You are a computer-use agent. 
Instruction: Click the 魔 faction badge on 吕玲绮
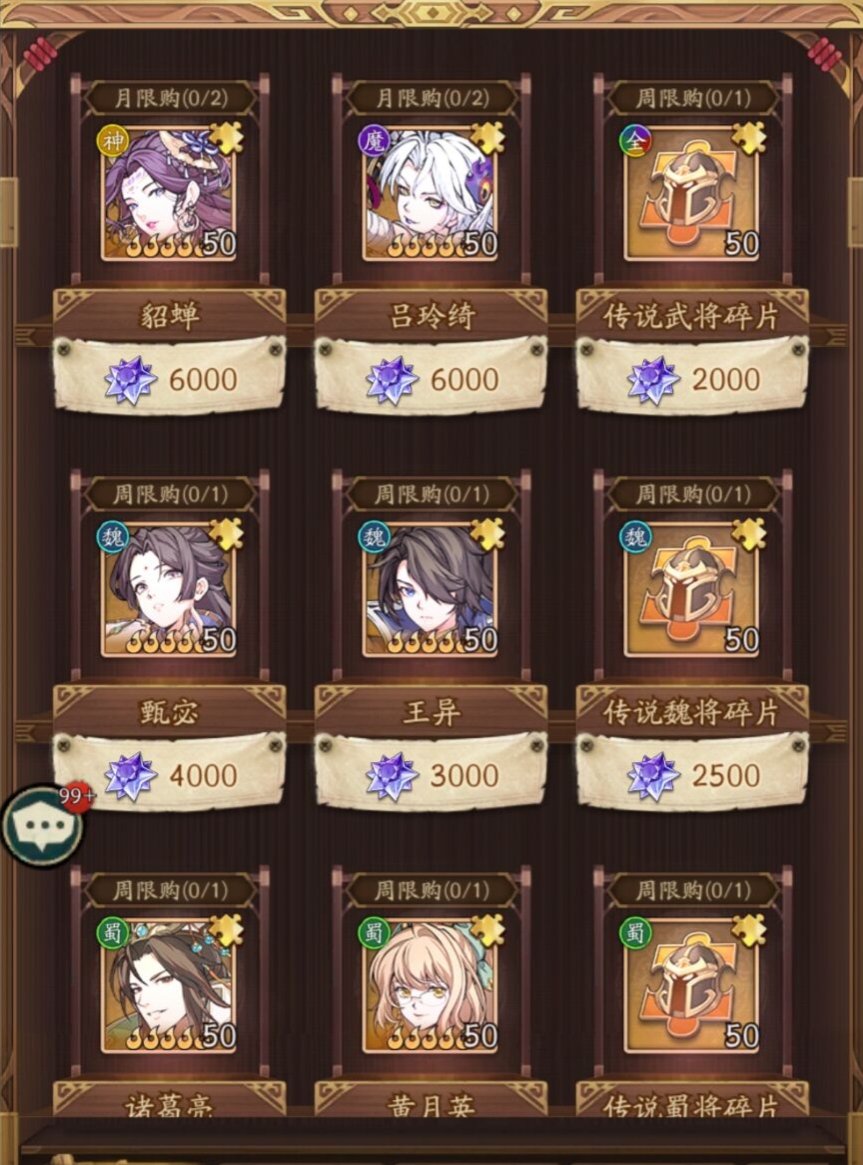click(x=374, y=140)
